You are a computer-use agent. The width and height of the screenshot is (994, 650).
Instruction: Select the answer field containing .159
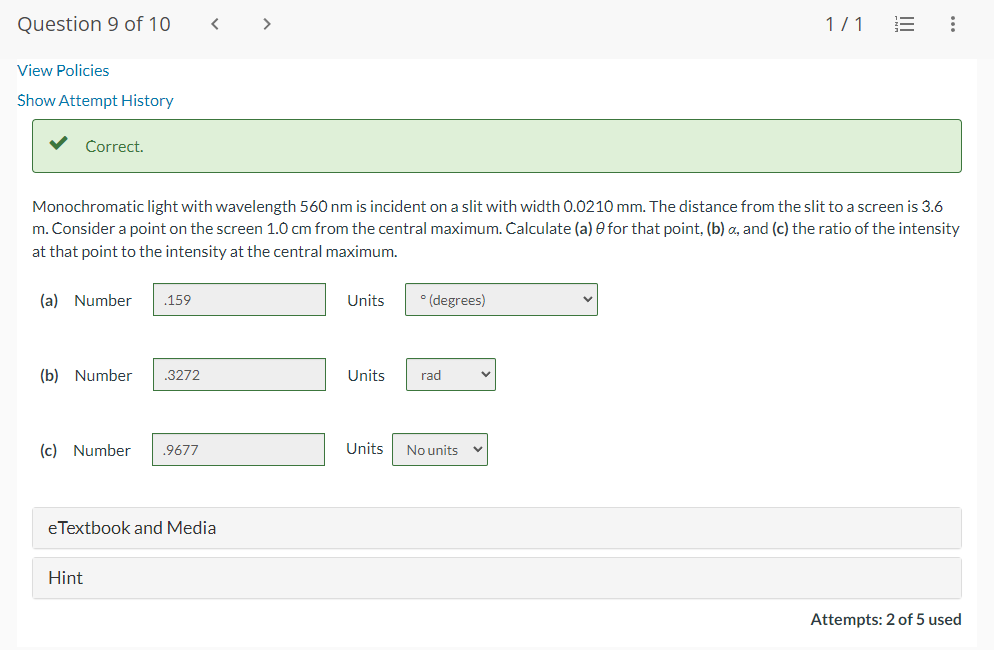239,299
